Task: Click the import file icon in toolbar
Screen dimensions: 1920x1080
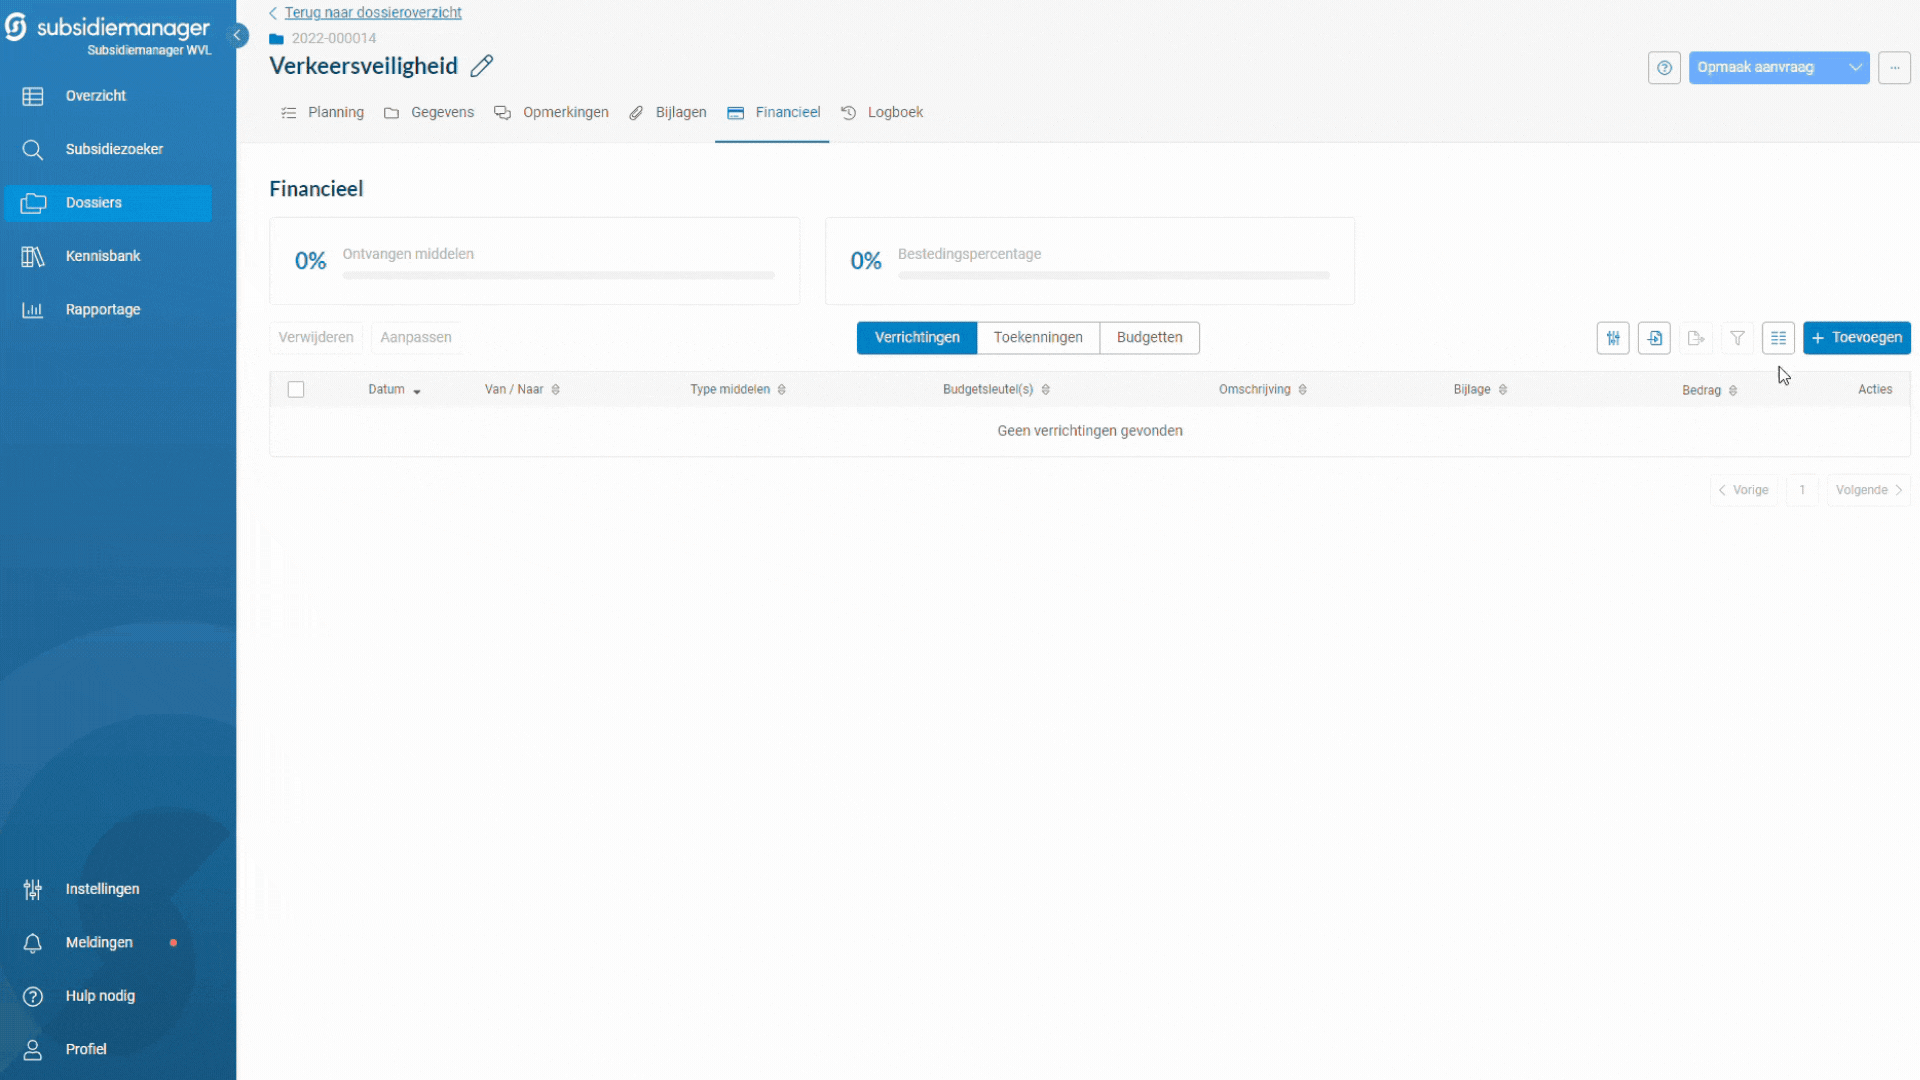Action: [1654, 338]
